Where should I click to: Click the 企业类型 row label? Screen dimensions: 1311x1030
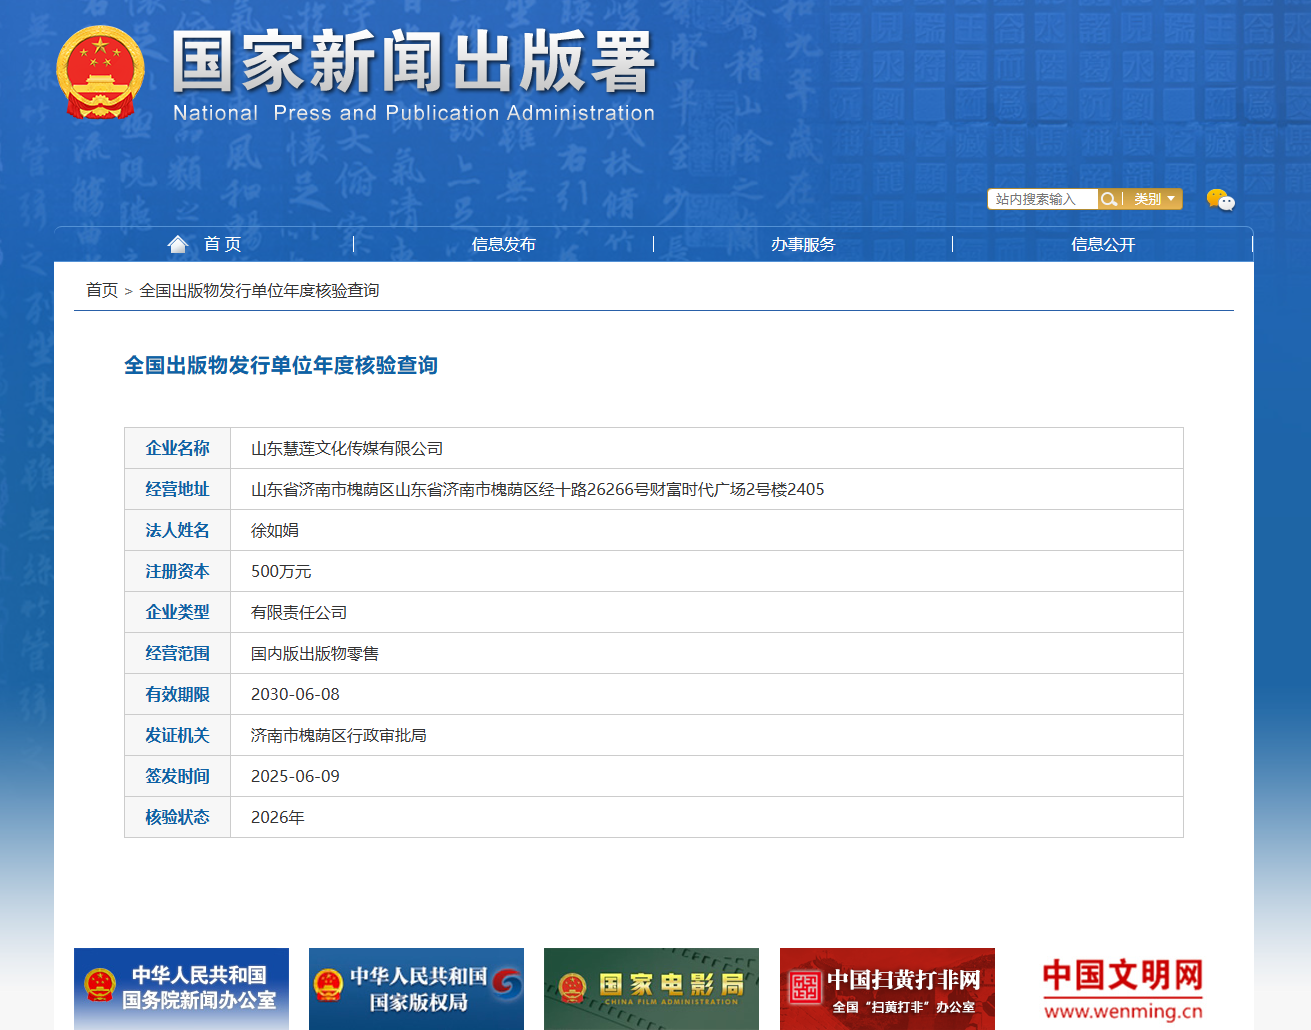click(177, 612)
